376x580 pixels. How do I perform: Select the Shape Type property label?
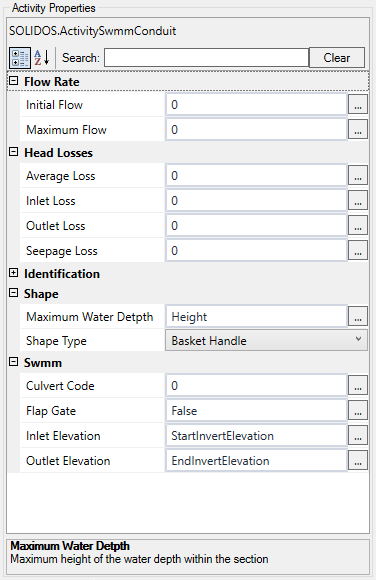pos(56,341)
